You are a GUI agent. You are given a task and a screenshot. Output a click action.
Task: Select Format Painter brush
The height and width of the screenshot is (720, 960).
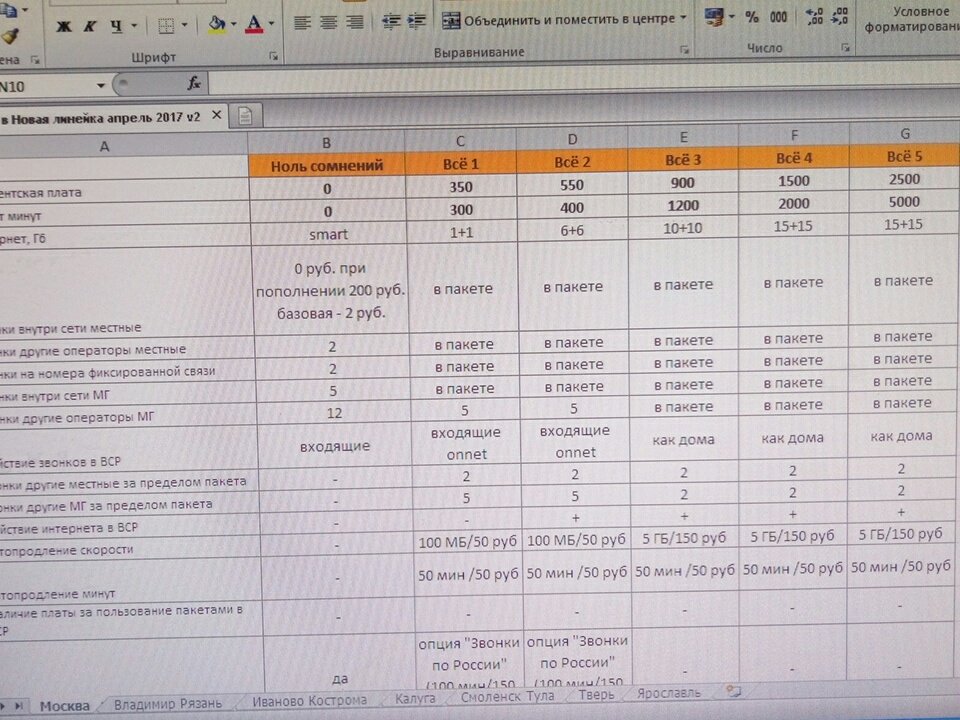9,37
